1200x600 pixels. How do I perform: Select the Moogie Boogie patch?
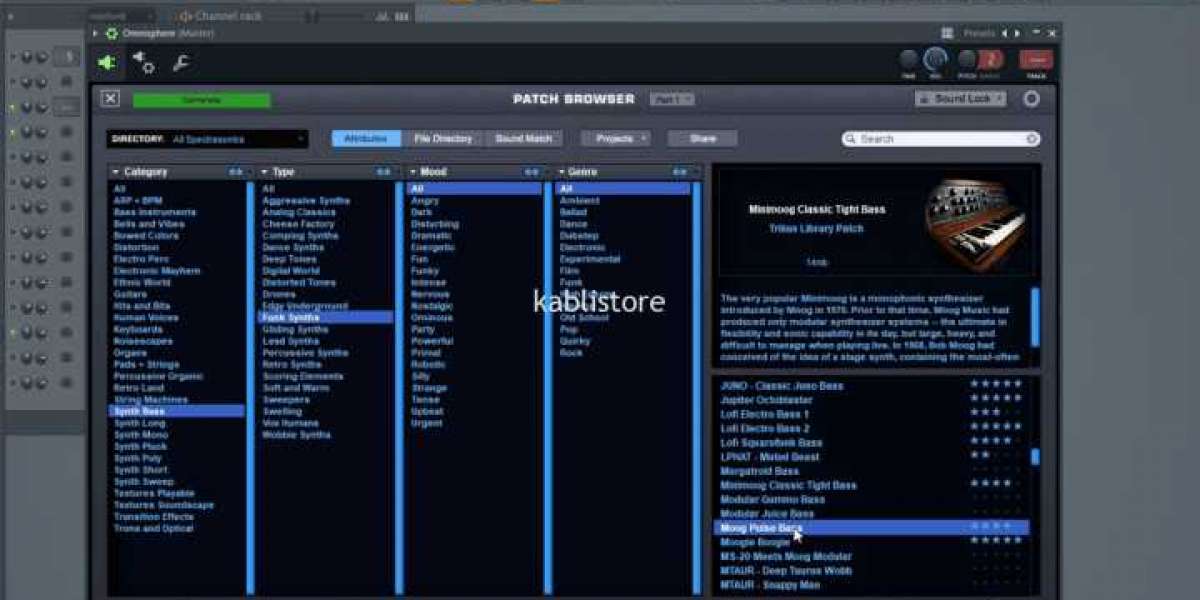[755, 542]
